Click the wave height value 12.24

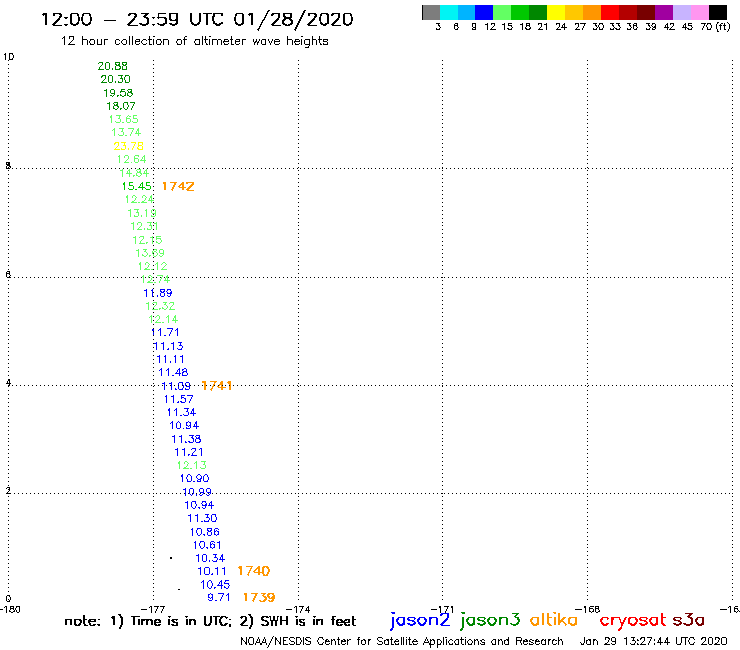tap(139, 200)
